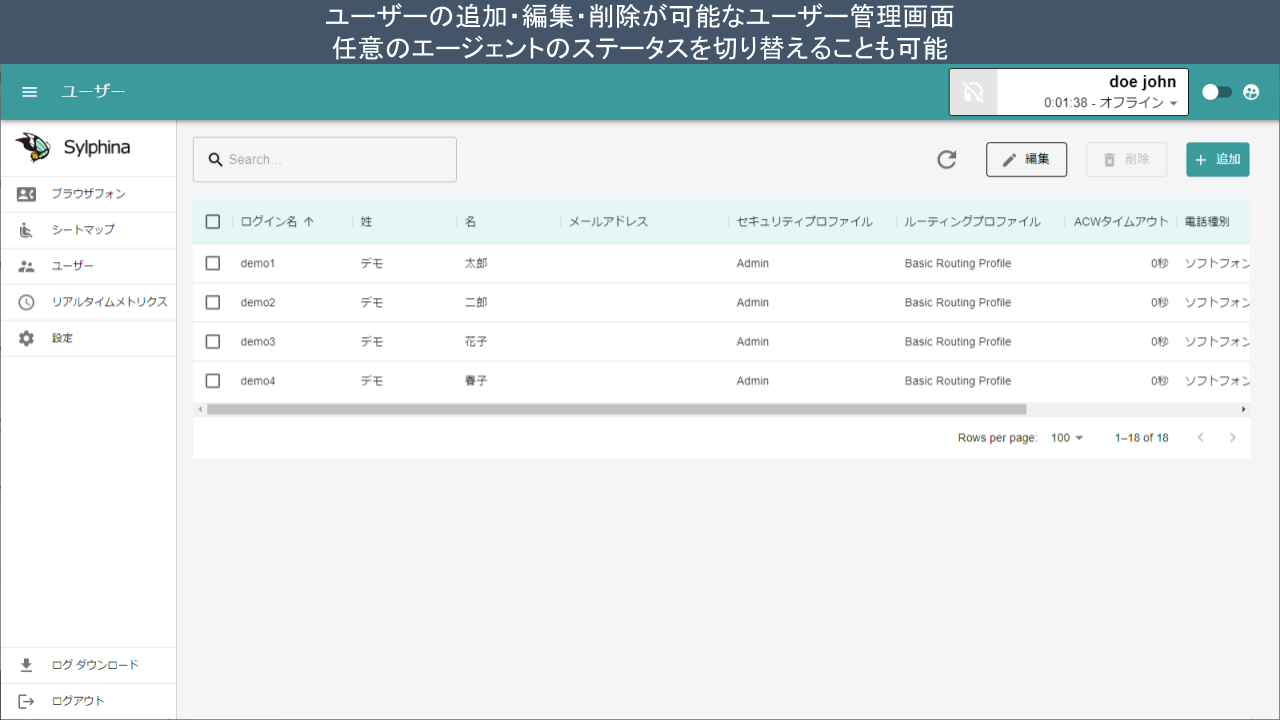Image resolution: width=1280 pixels, height=720 pixels.
Task: Click the 追加 add button
Action: coord(1217,159)
